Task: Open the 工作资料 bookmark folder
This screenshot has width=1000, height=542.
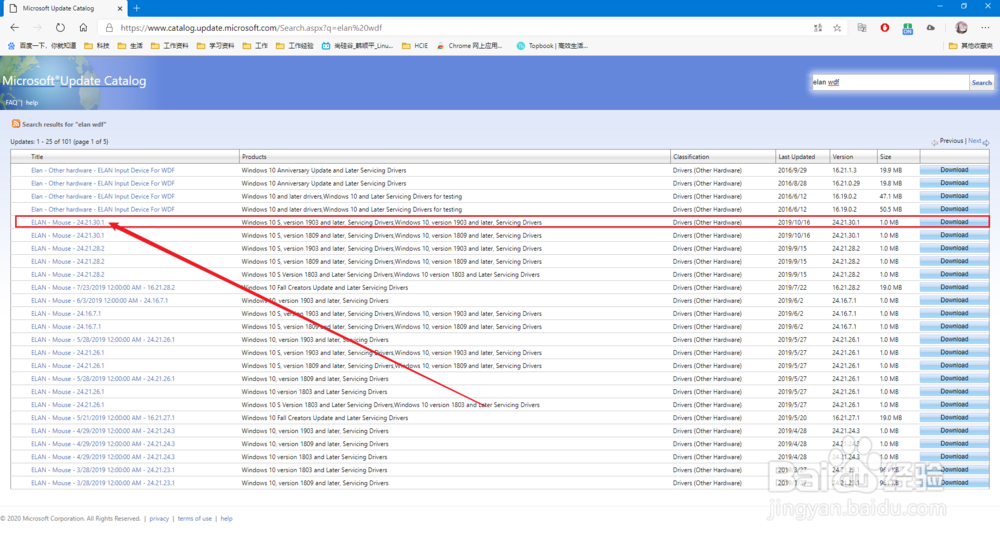Action: [170, 46]
